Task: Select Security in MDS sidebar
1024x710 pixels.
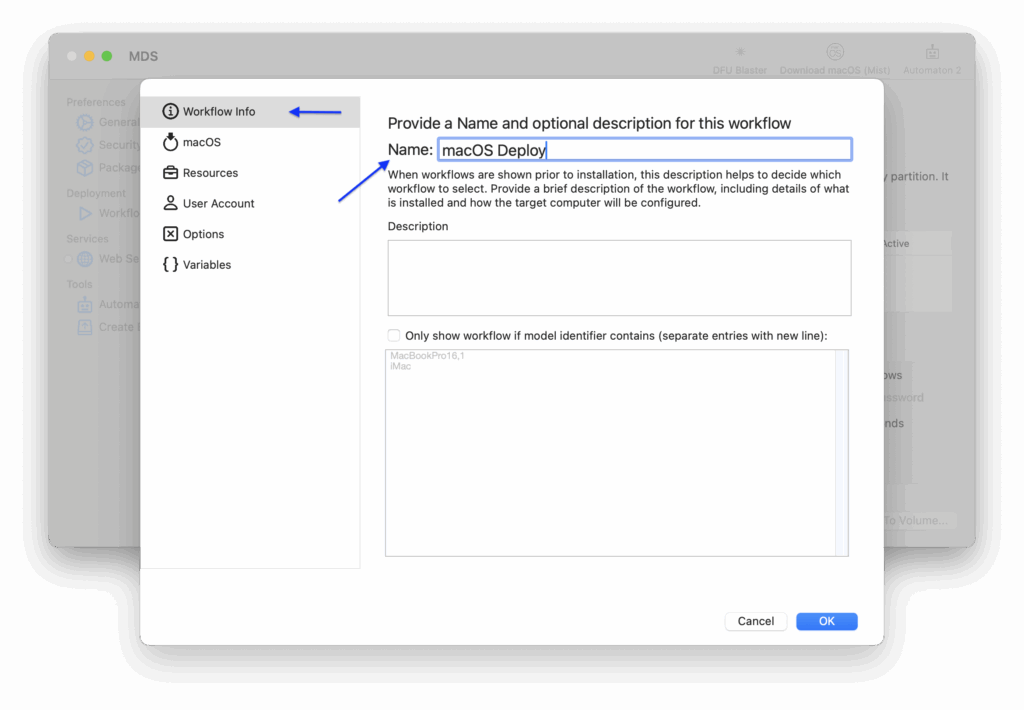Action: coord(108,145)
